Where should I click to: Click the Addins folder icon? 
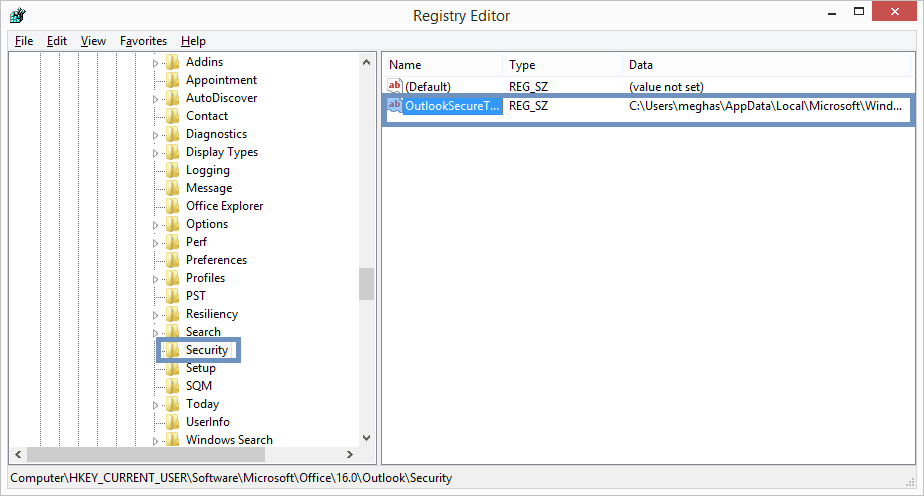tap(173, 62)
